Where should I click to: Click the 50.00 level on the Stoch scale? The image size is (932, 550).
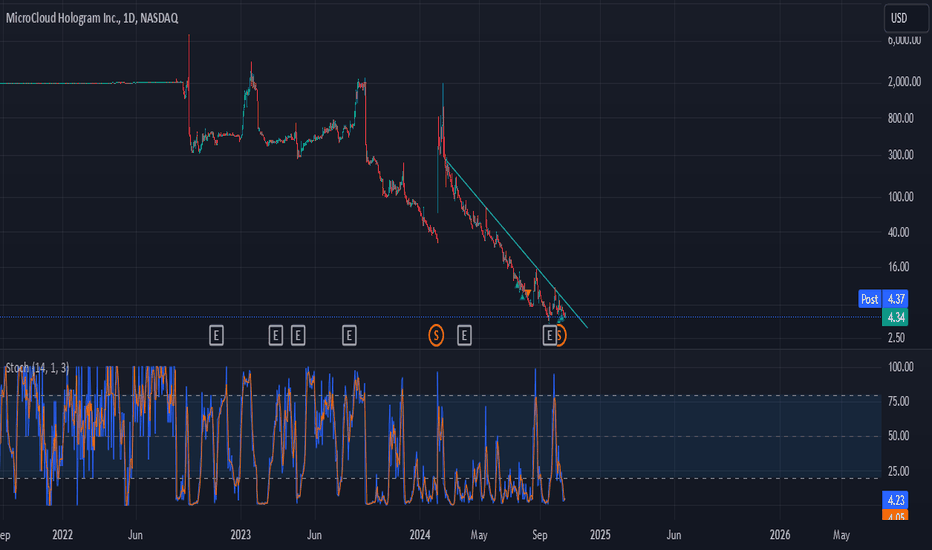pyautogui.click(x=898, y=436)
